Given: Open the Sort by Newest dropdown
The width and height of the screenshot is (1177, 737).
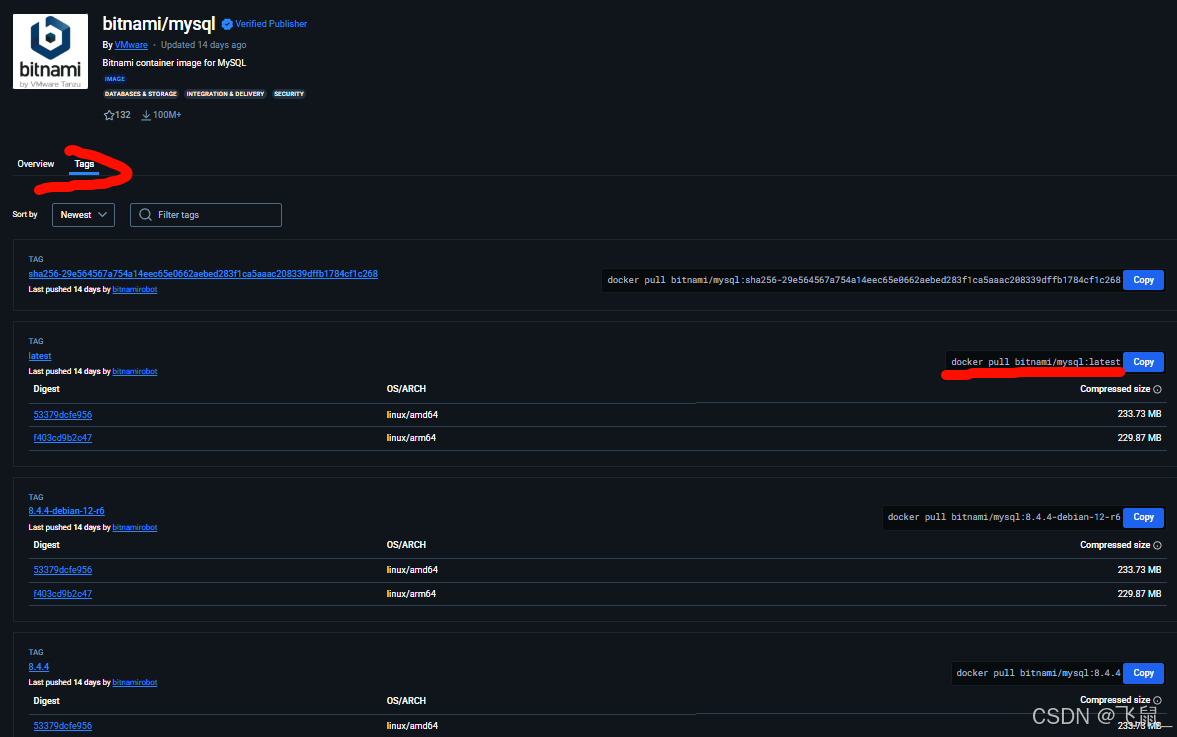Looking at the screenshot, I should click(x=83, y=215).
